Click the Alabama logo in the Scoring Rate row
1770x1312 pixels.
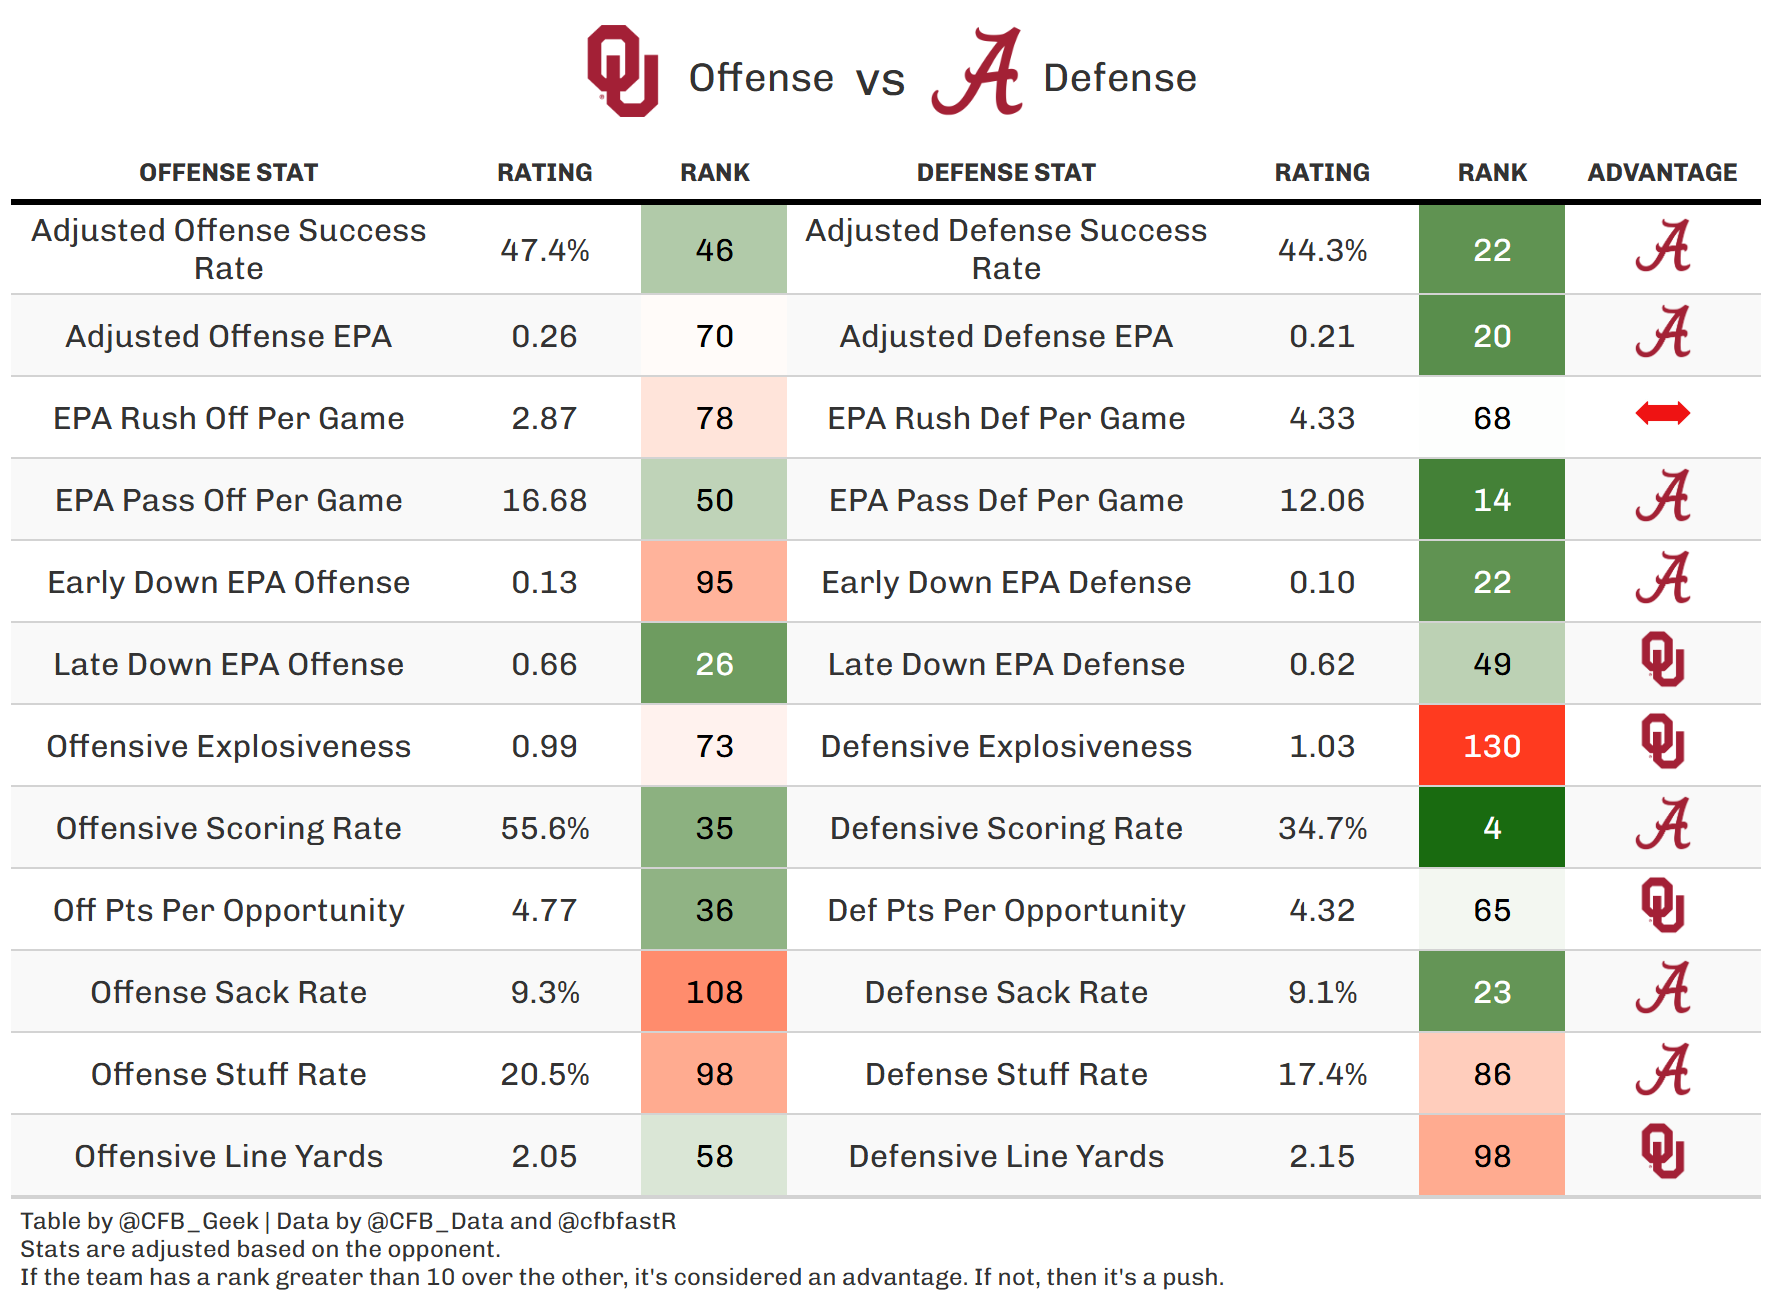click(1662, 825)
